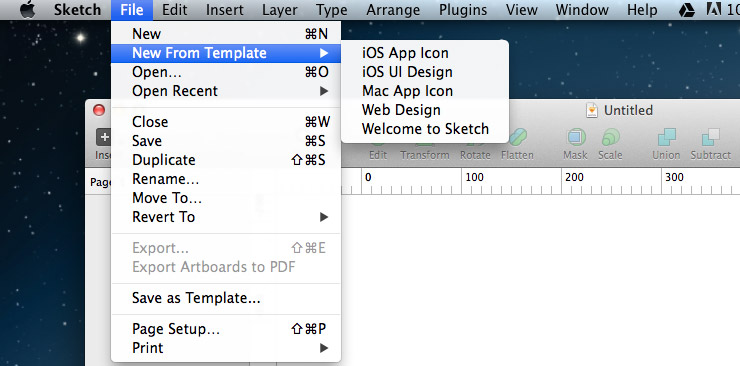Screen dimensions: 740x366
Task: Click the Insert plus toolbar button
Action: click(103, 137)
